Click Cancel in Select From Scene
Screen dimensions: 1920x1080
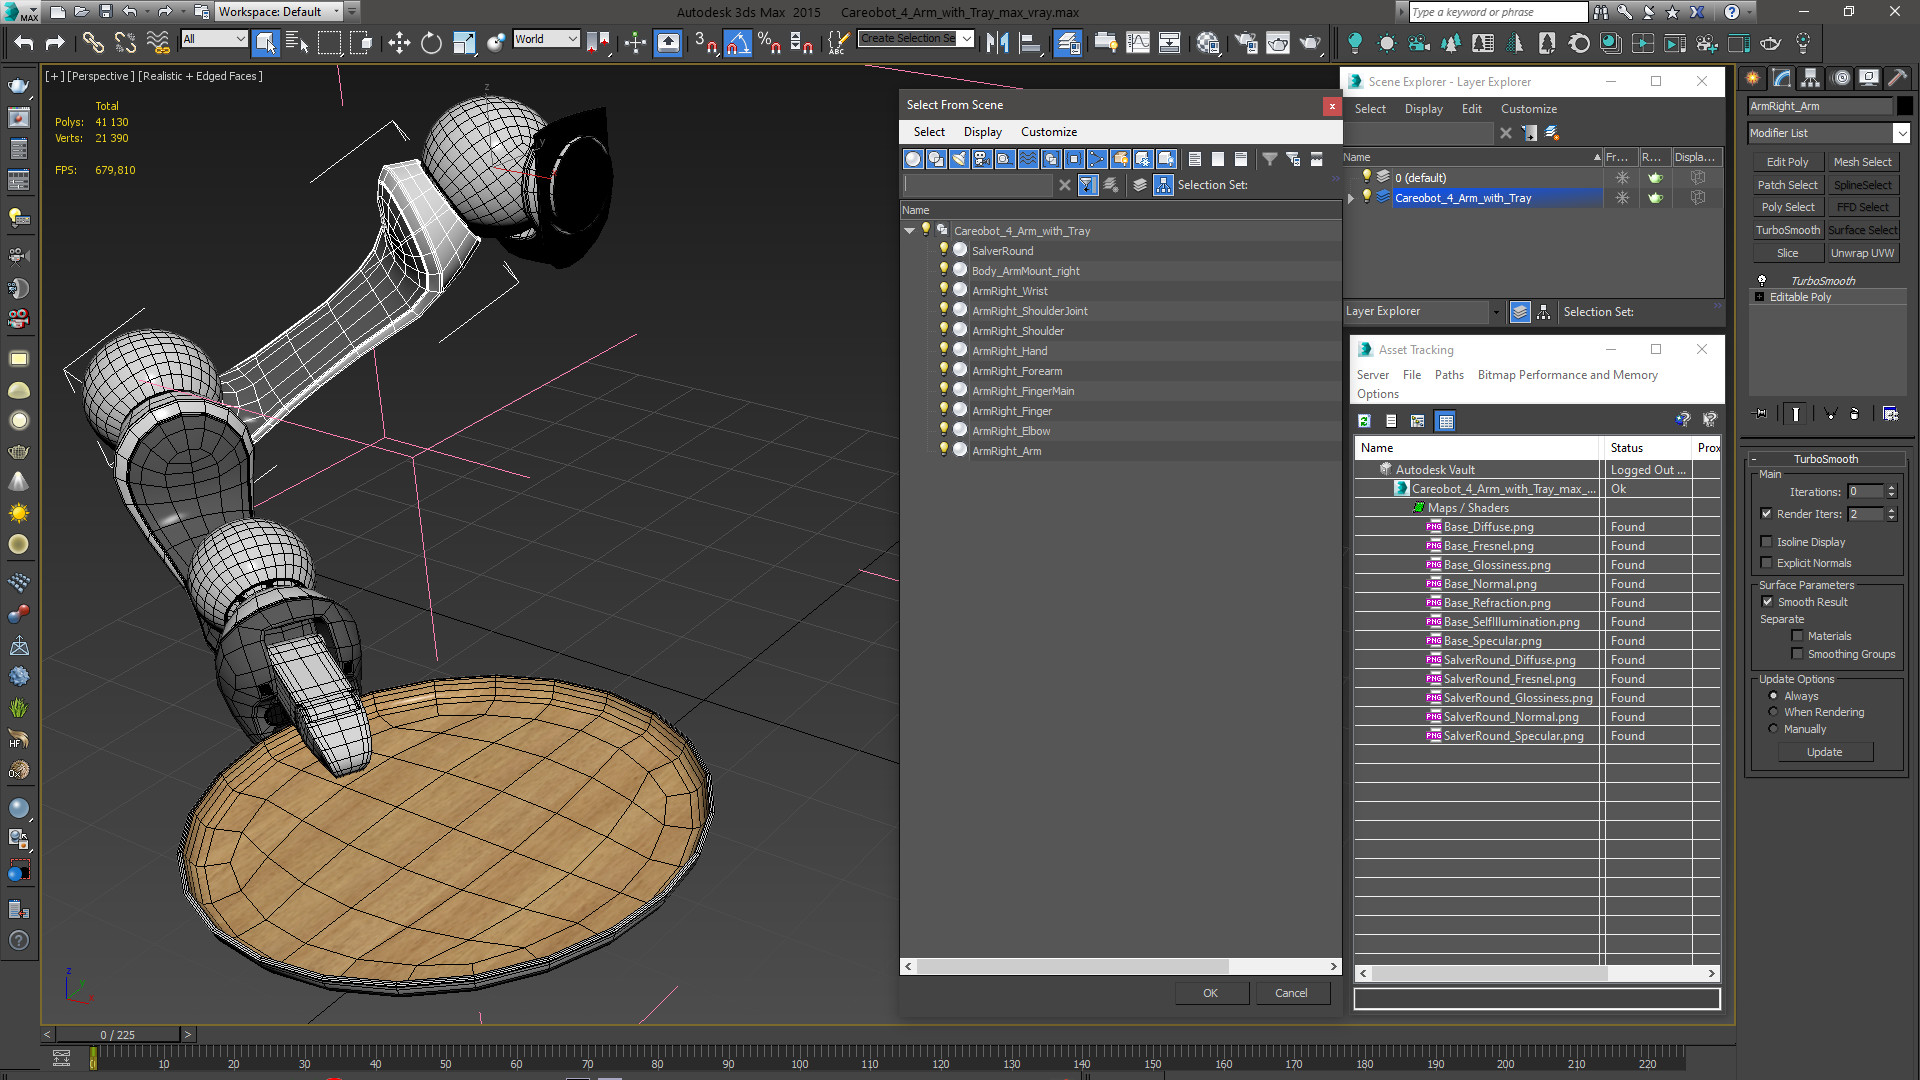1291,993
